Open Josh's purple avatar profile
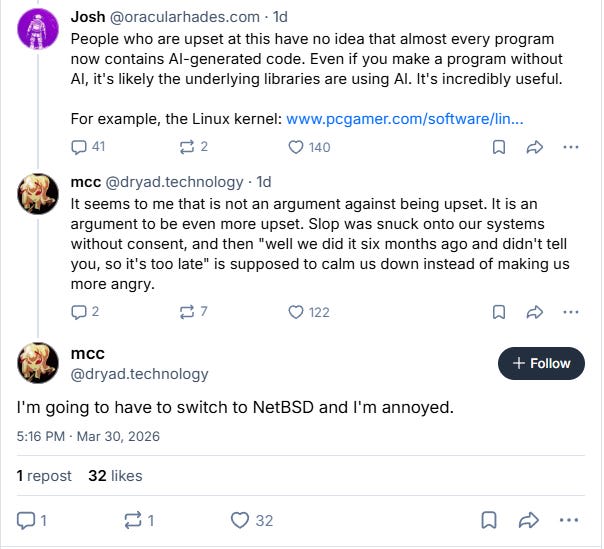 coord(38,30)
